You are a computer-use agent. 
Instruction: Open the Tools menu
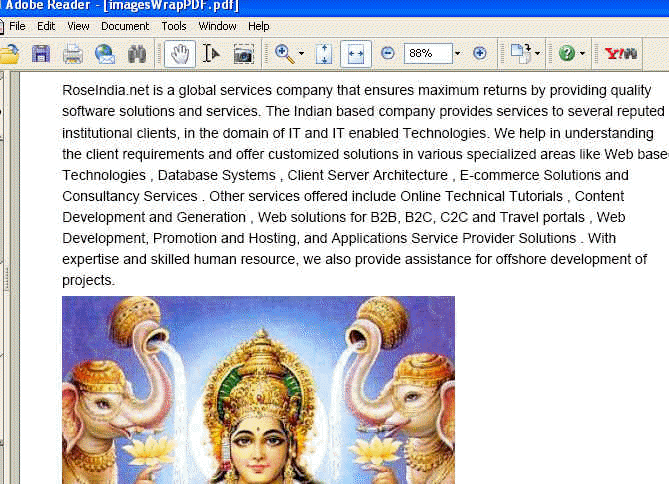[x=174, y=26]
